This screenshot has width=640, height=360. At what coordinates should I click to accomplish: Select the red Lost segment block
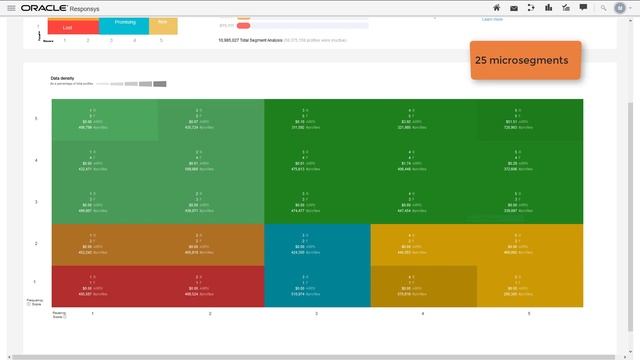pos(73,27)
